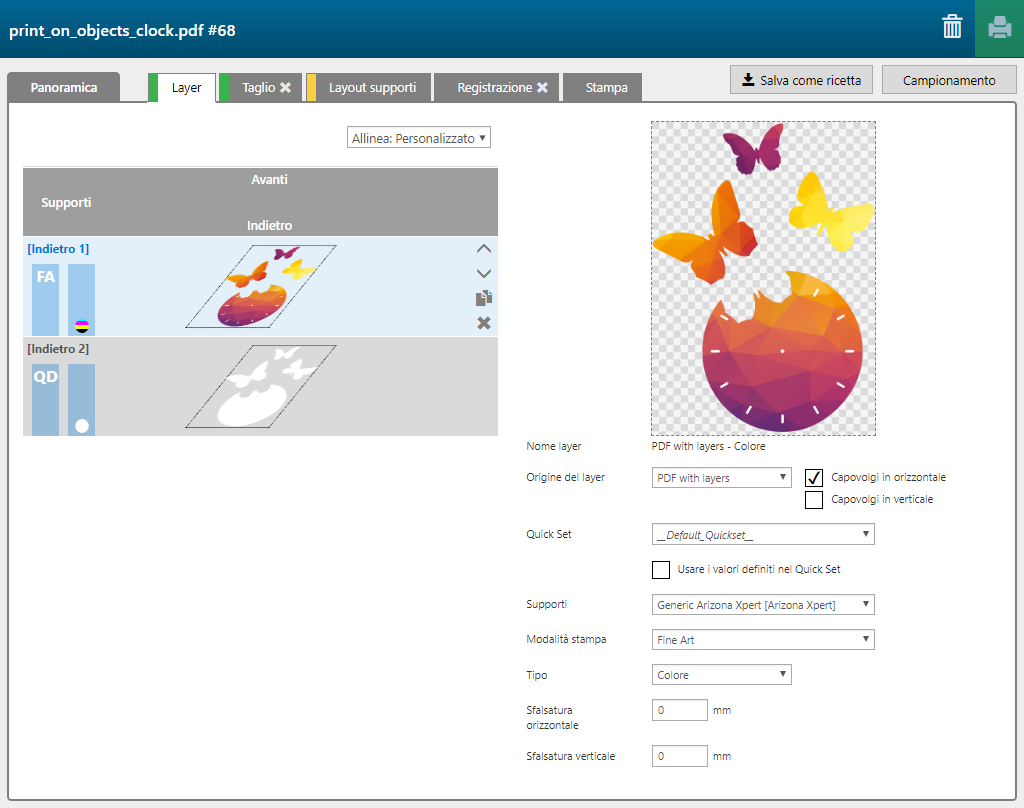The image size is (1024, 808).
Task: Switch to the Panoramica tab
Action: 63,88
